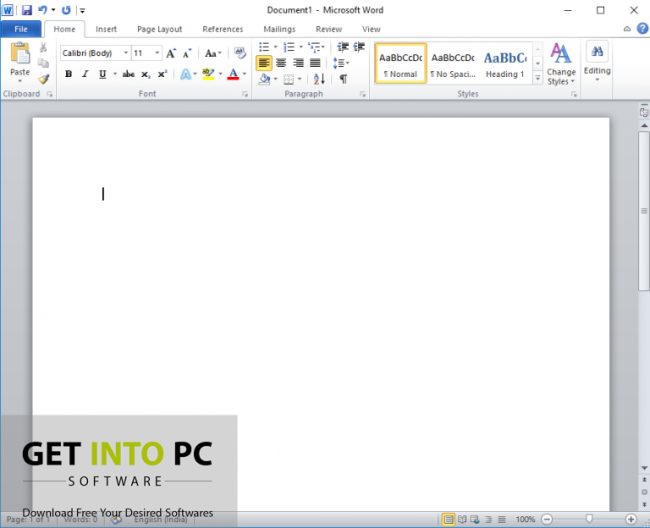The height and width of the screenshot is (528, 650).
Task: Toggle Italic formatting
Action: point(85,74)
